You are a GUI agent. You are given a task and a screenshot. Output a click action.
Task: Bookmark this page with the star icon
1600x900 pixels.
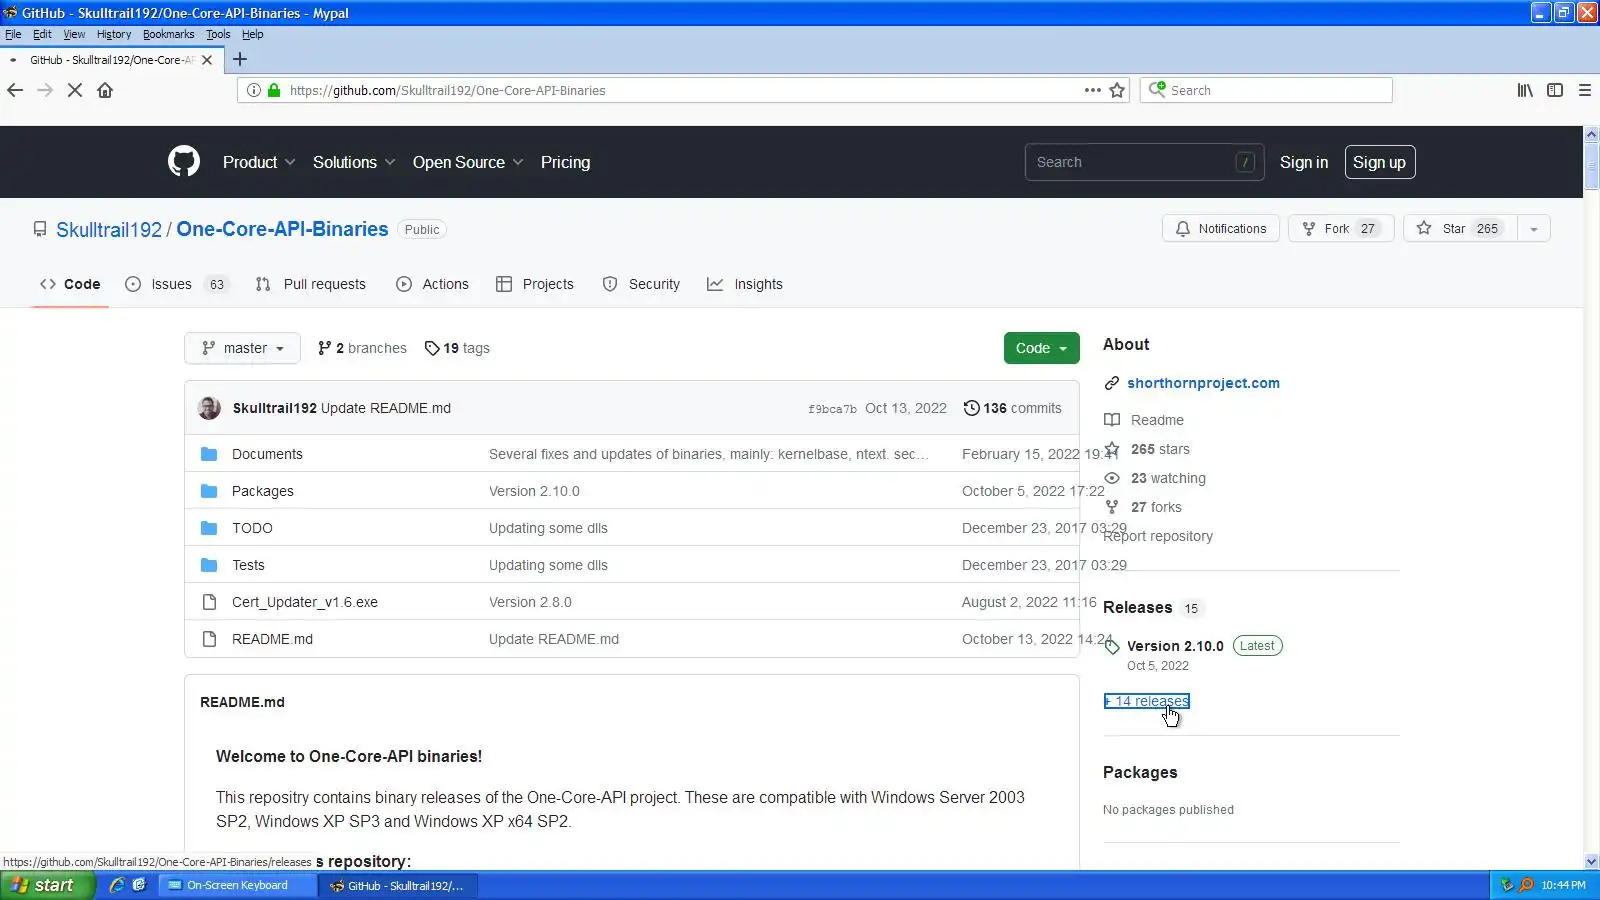click(x=1118, y=90)
